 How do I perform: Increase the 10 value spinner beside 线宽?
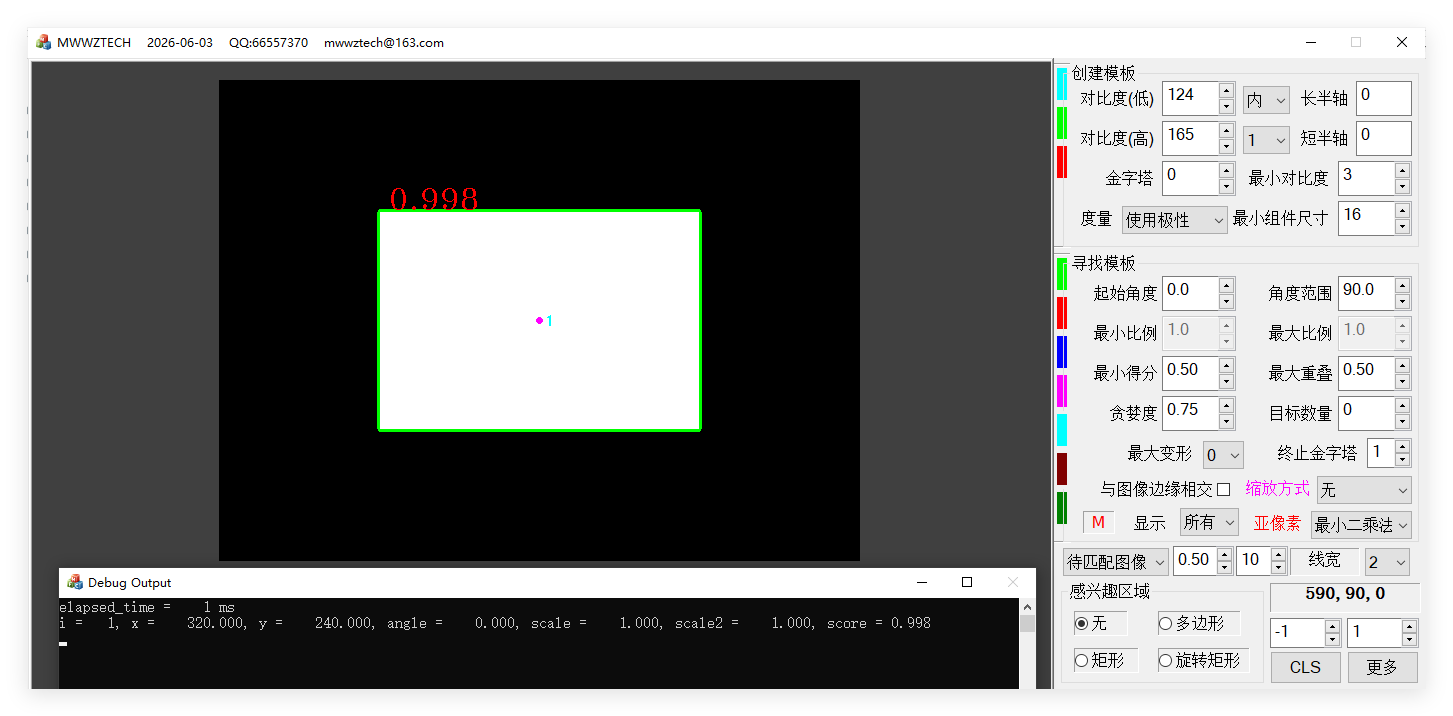point(1278,554)
